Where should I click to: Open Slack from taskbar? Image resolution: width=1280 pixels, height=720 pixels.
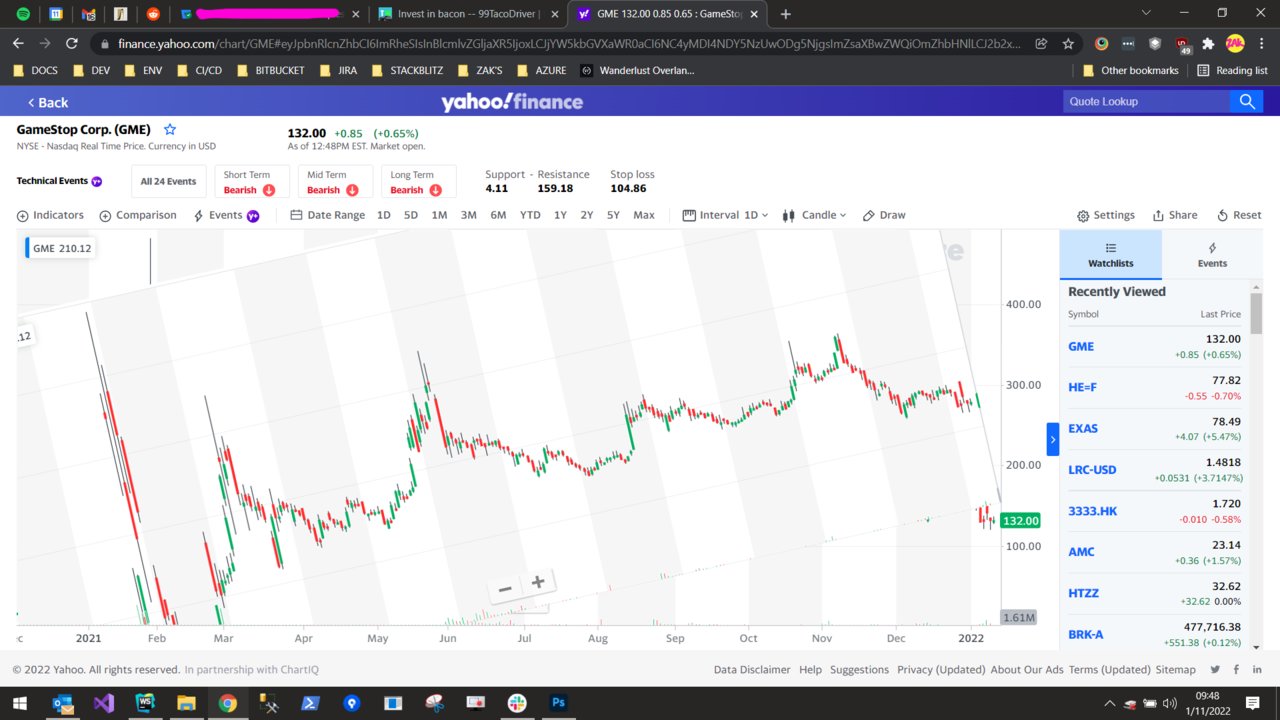pos(517,703)
